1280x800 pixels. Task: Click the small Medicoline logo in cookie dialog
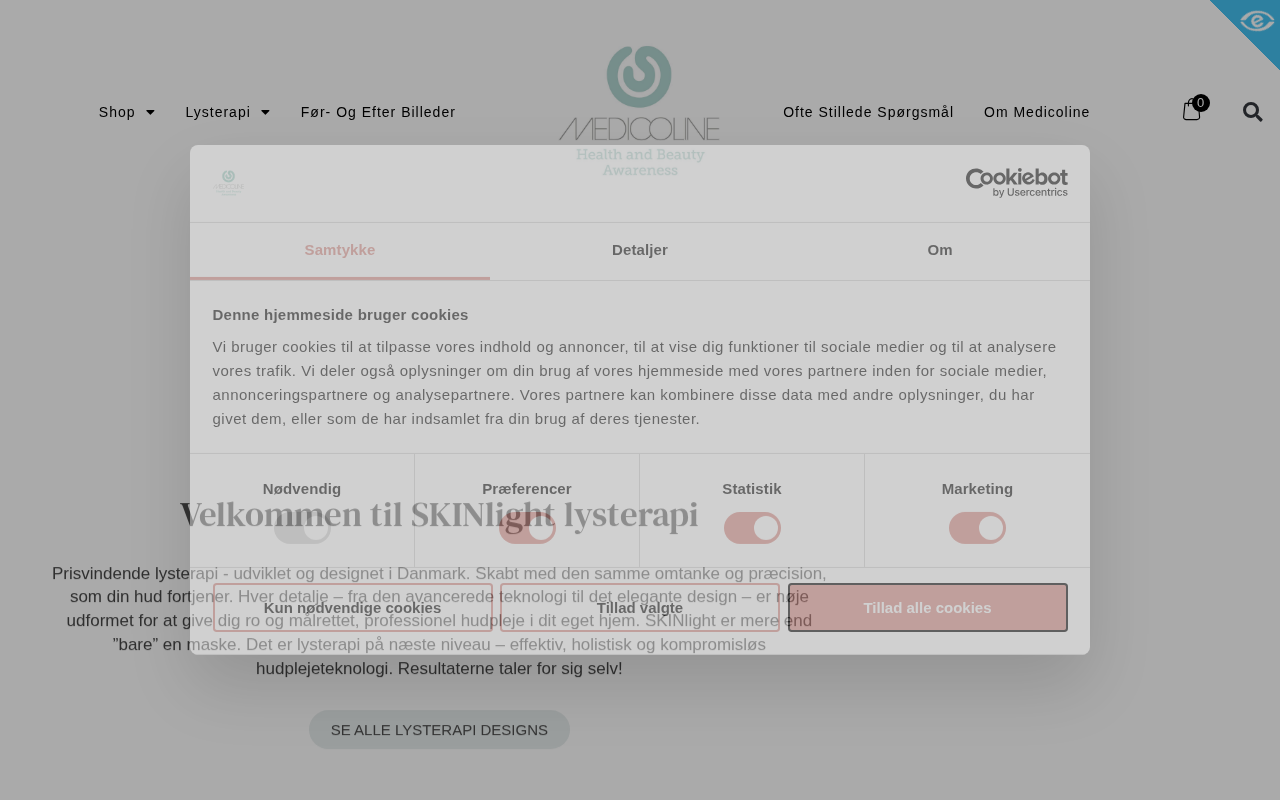[x=229, y=183]
